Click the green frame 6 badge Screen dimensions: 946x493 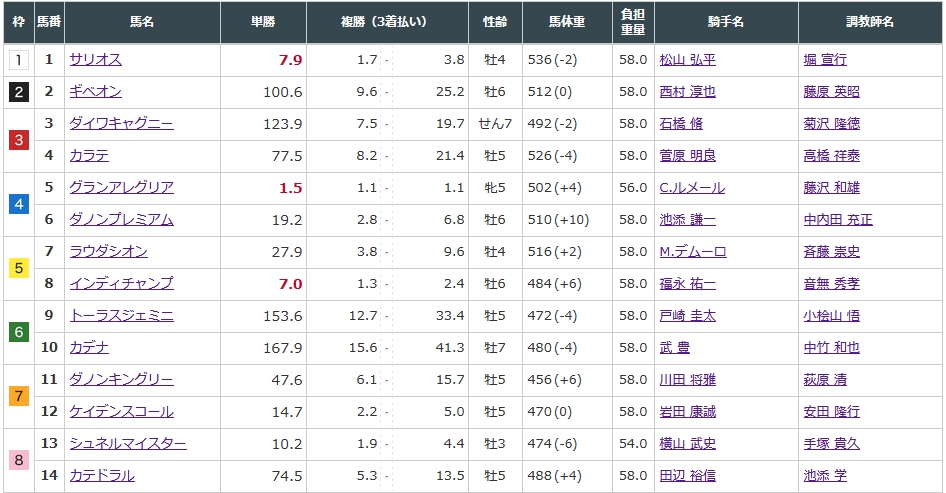pos(18,332)
